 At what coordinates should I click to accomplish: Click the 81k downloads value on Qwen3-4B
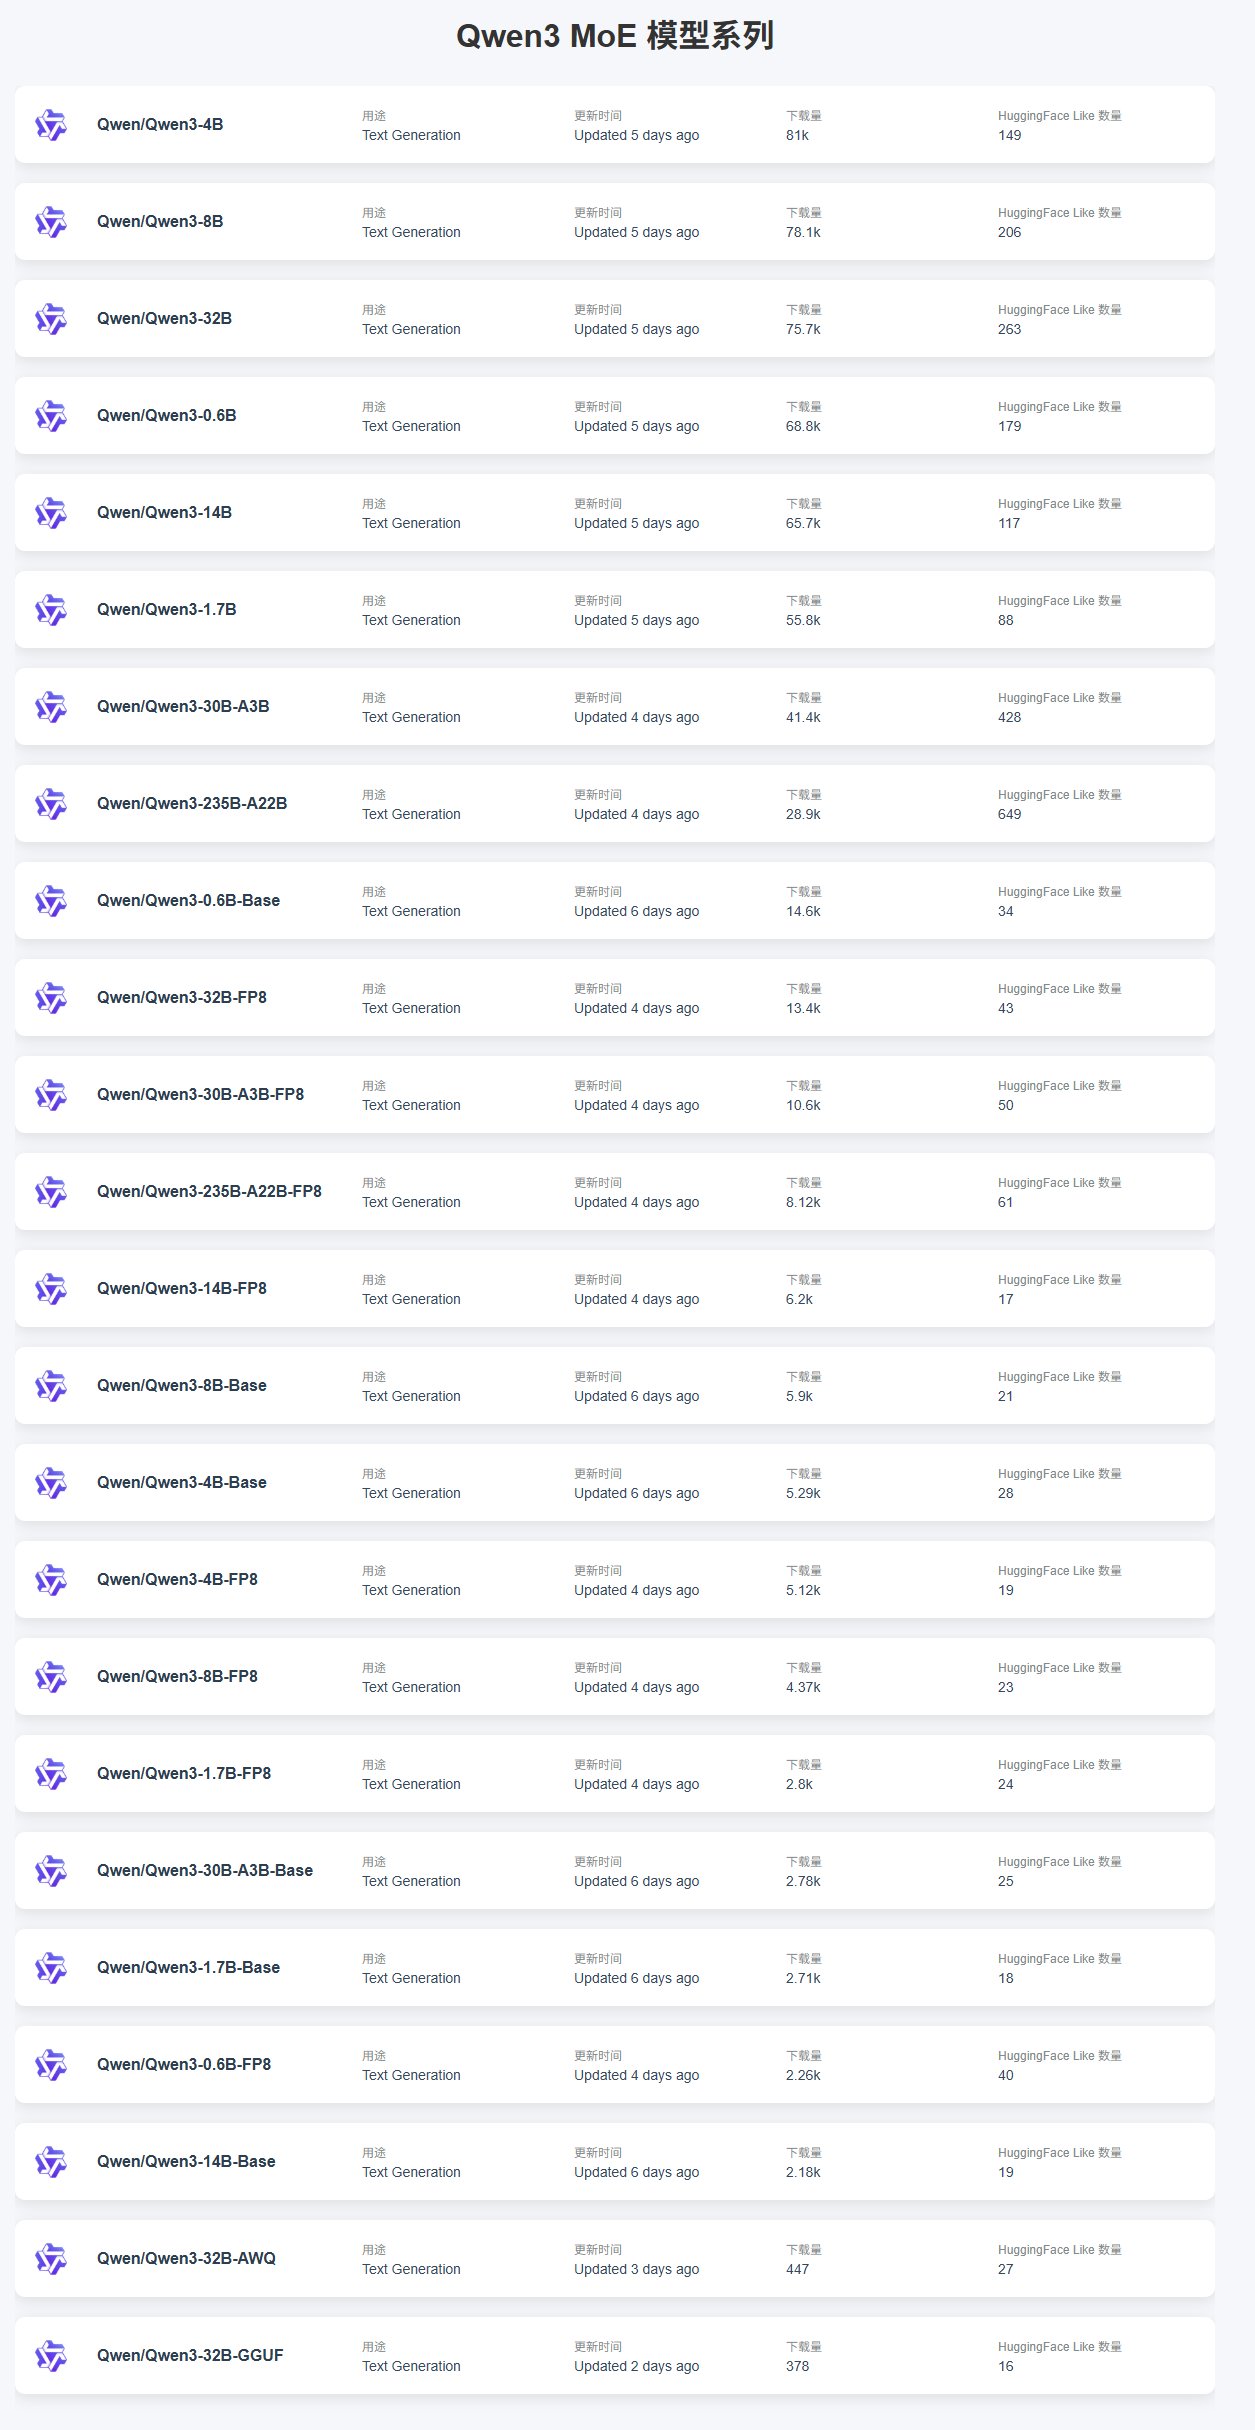797,135
